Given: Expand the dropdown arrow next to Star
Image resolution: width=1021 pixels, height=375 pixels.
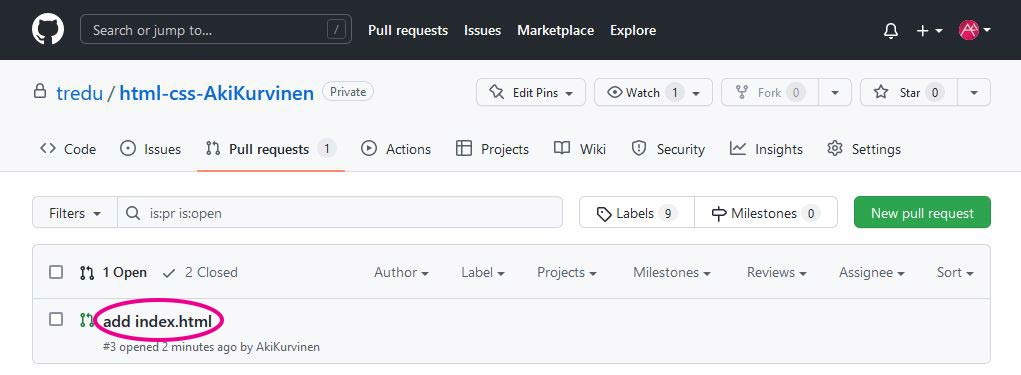Looking at the screenshot, I should pyautogui.click(x=974, y=92).
